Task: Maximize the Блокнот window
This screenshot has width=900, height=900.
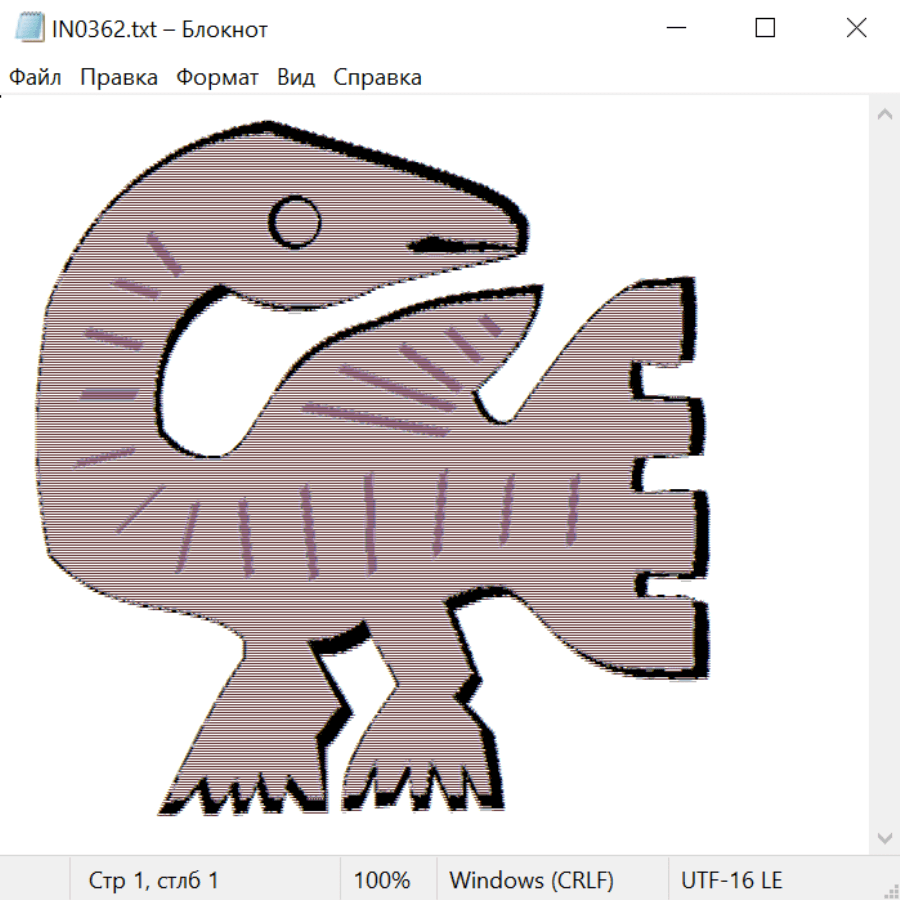Action: click(x=765, y=28)
